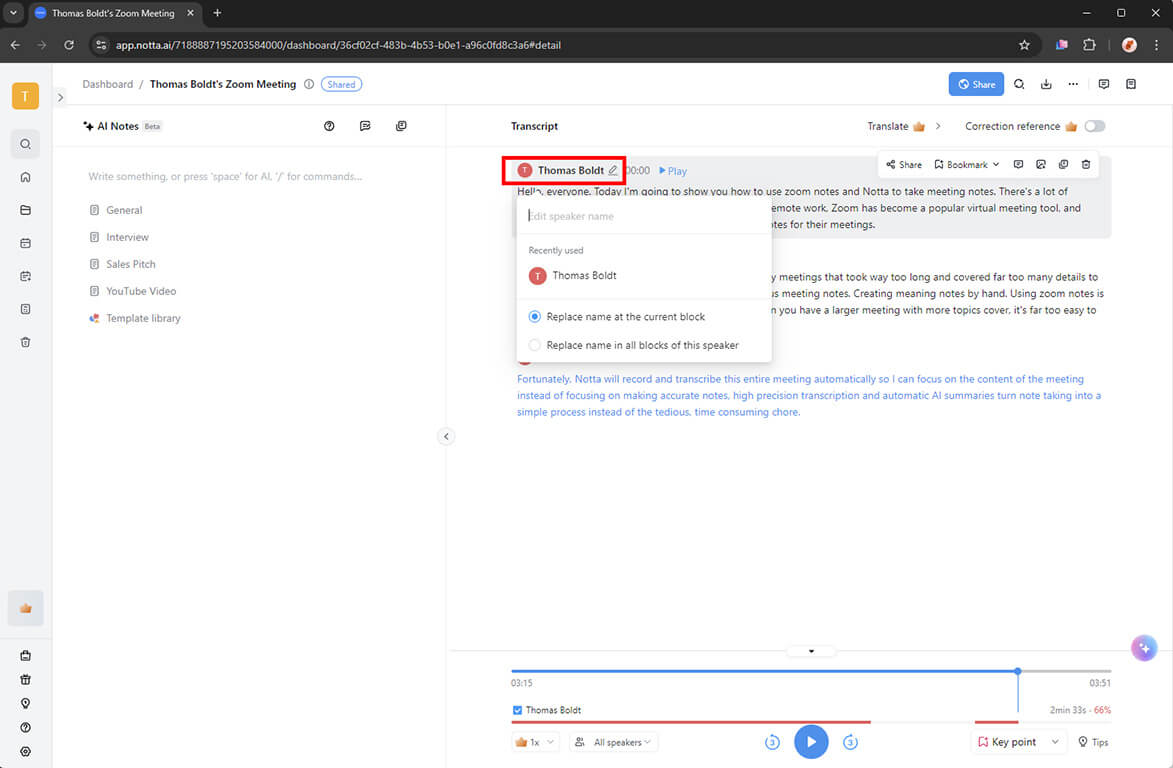Copy AI Notes using the copy icon
This screenshot has height=768, width=1173.
[x=401, y=126]
